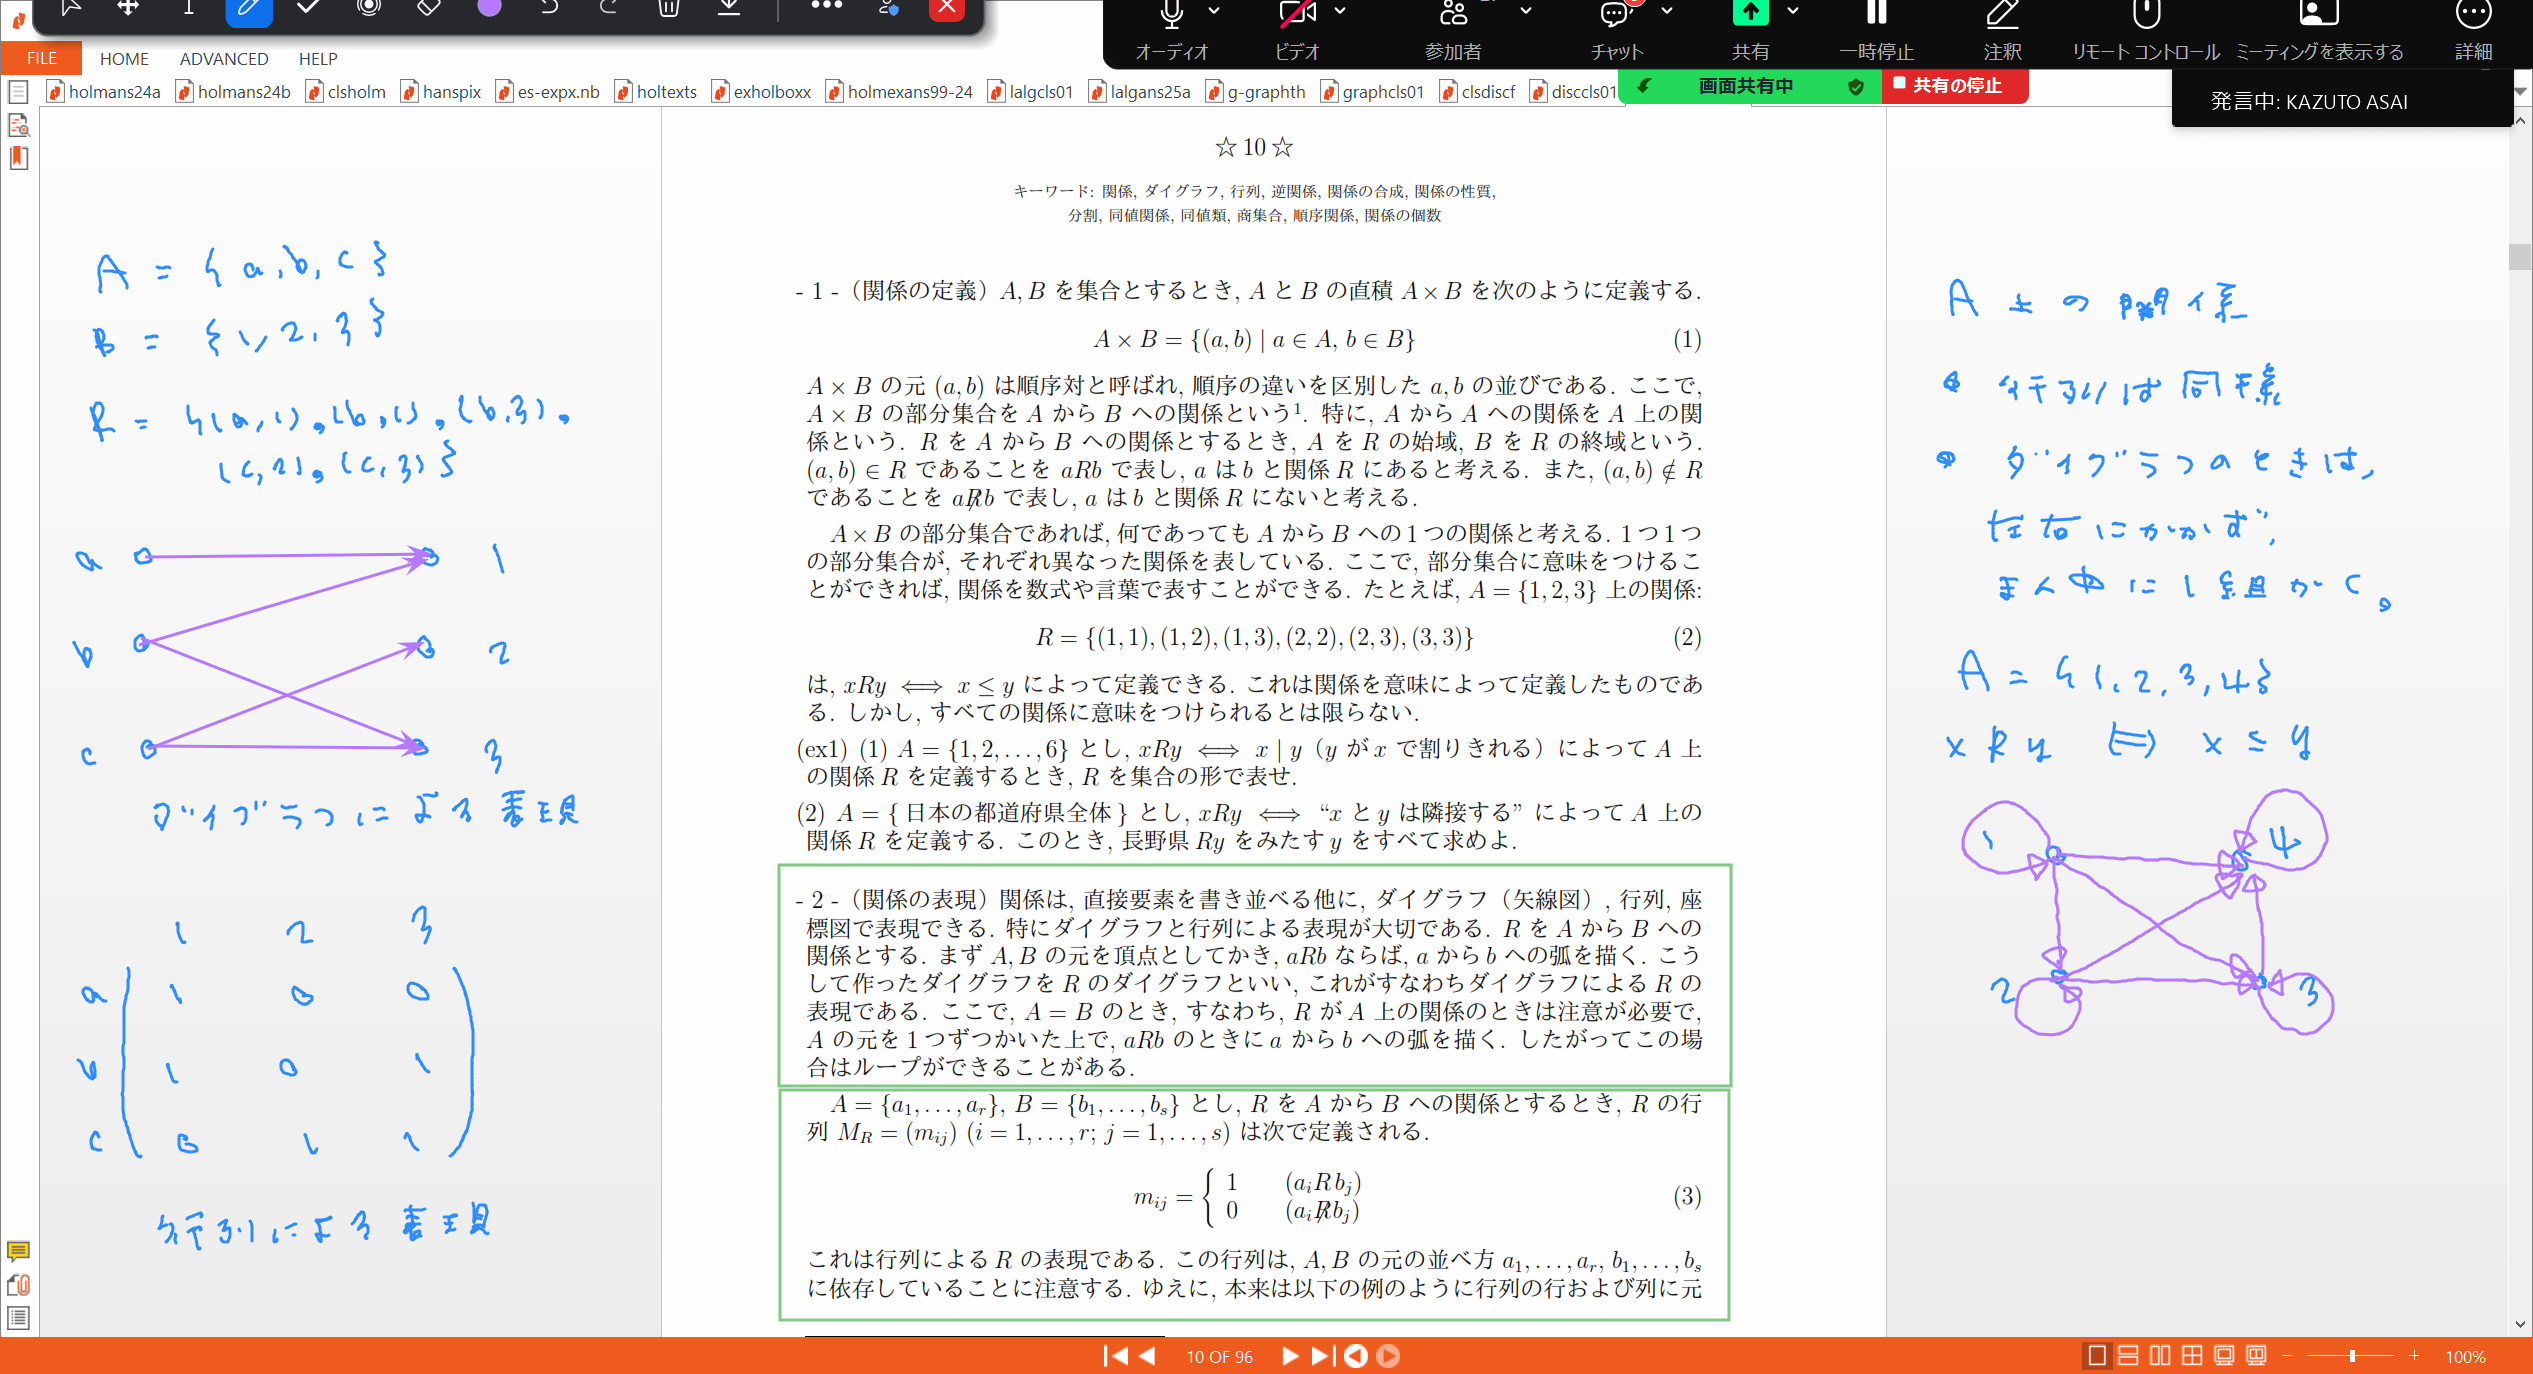This screenshot has width=2533, height=1374.
Task: Open the comments panel sidebar icon
Action: (18, 1251)
